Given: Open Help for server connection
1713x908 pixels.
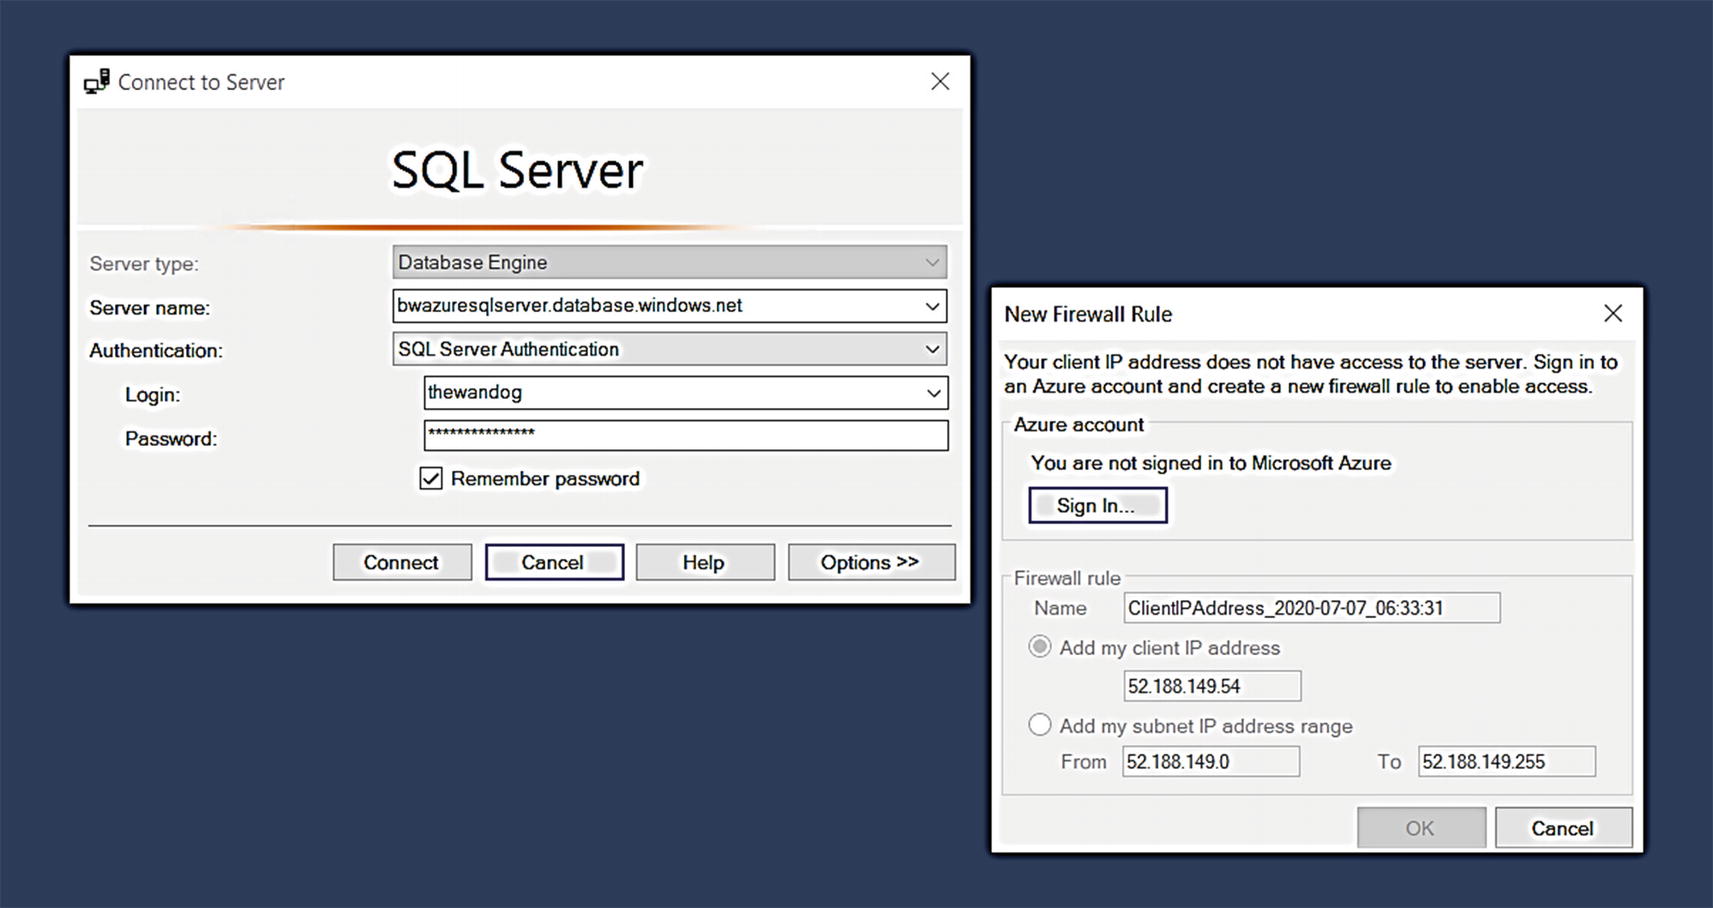Looking at the screenshot, I should [x=705, y=562].
